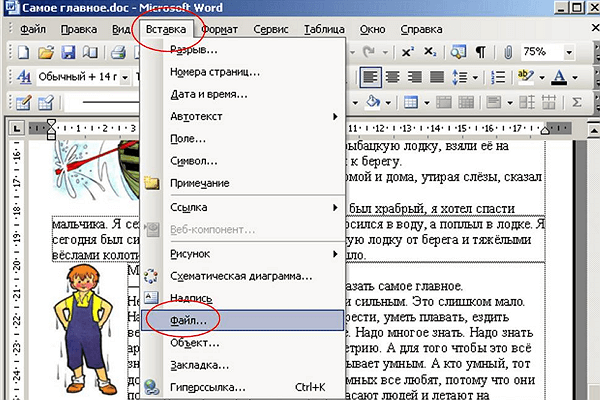Open the Правка menu
Image resolution: width=600 pixels, height=400 pixels.
point(79,29)
